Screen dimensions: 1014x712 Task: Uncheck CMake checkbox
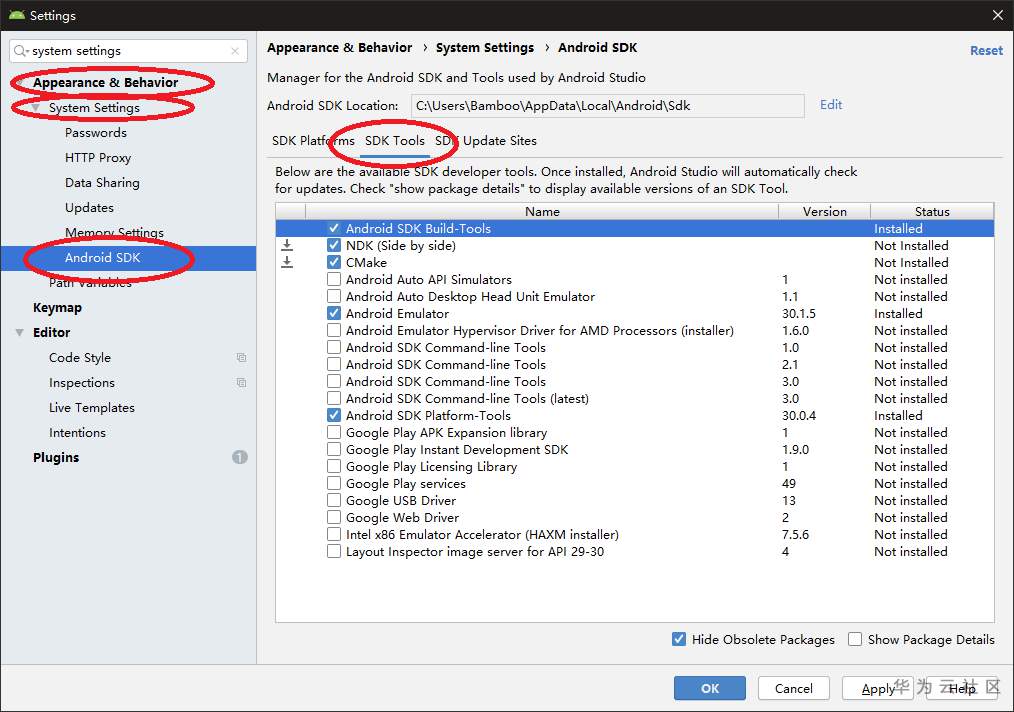pyautogui.click(x=334, y=263)
